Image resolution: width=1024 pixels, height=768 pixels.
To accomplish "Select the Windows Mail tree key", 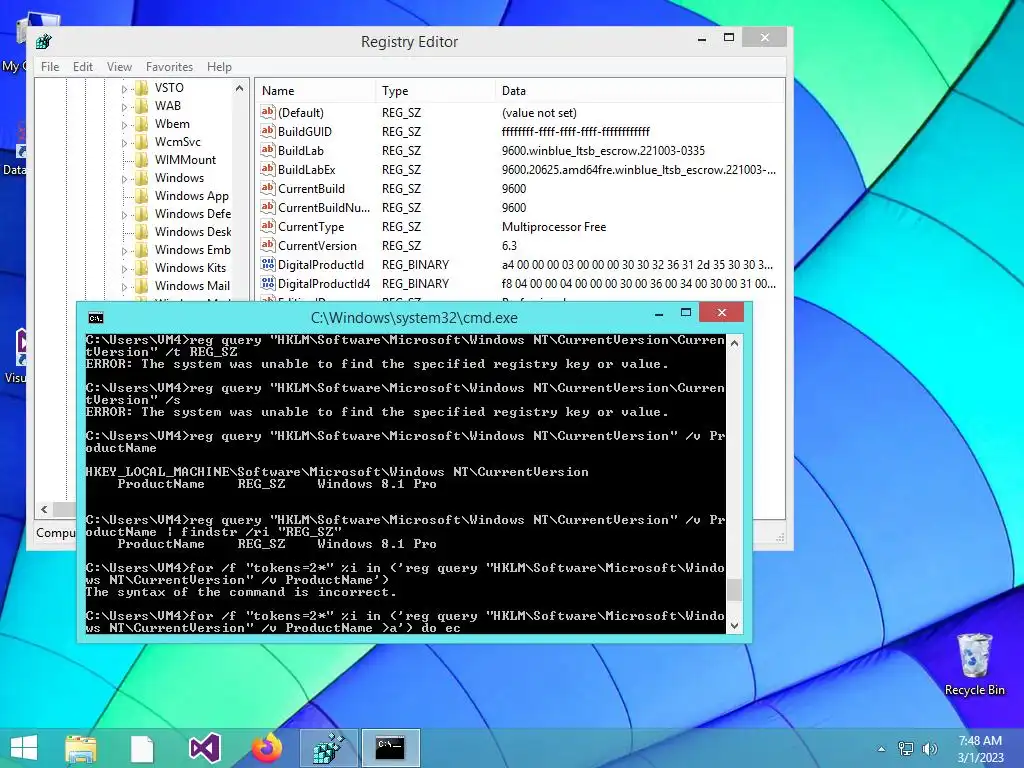I will pyautogui.click(x=192, y=285).
